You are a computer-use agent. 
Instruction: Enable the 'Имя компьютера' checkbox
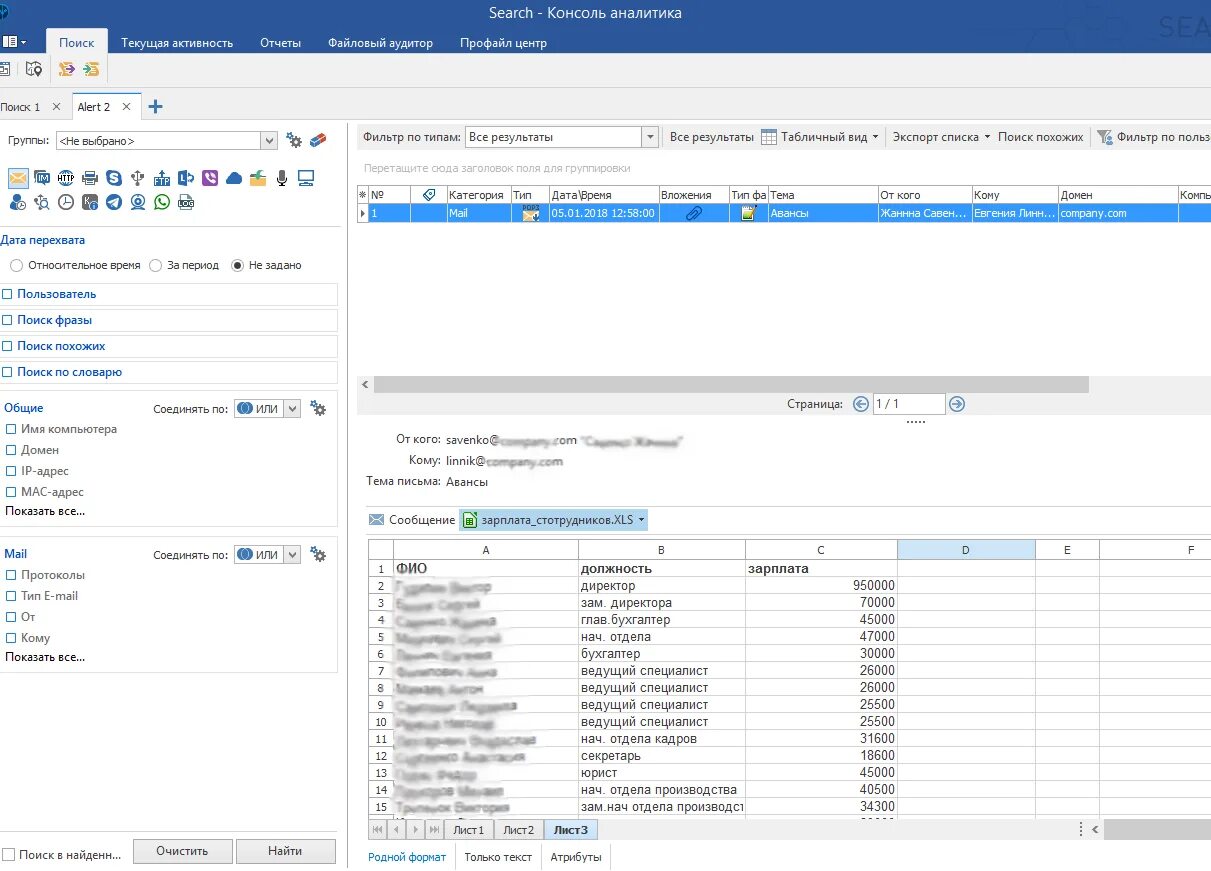pos(10,429)
